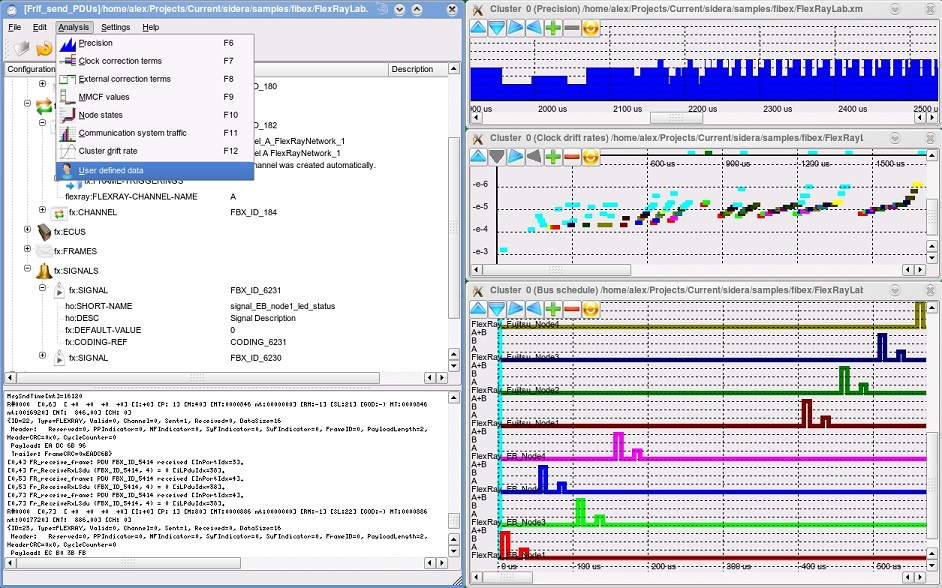Click right-arrow icon in Precision window toolbar
Screen dimensions: 942x588
[x=515, y=28]
